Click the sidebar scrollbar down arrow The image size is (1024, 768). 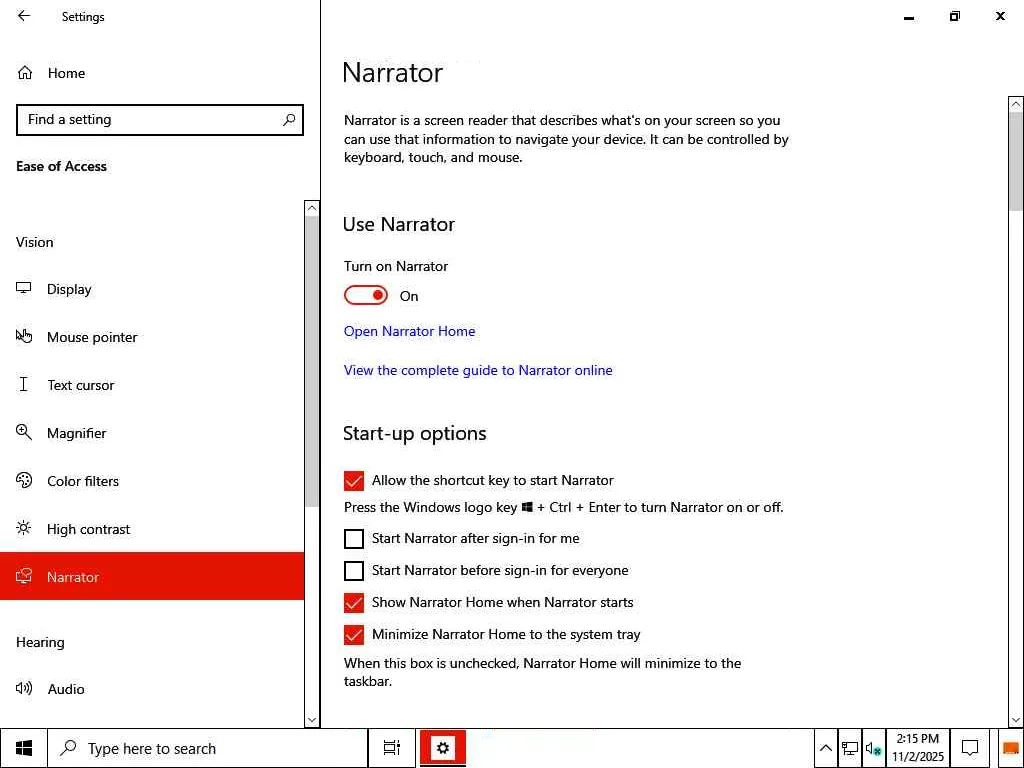[312, 720]
